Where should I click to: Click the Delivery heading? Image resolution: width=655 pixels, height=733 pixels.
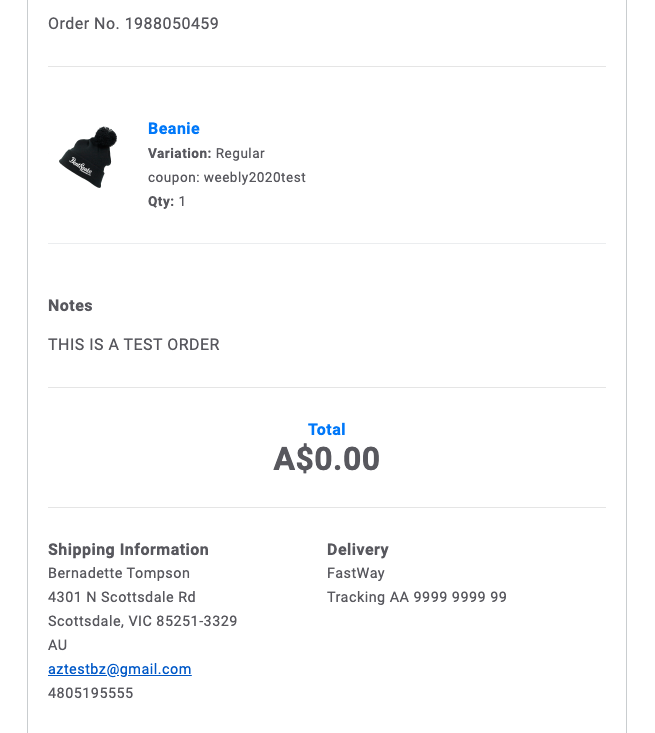(x=358, y=549)
